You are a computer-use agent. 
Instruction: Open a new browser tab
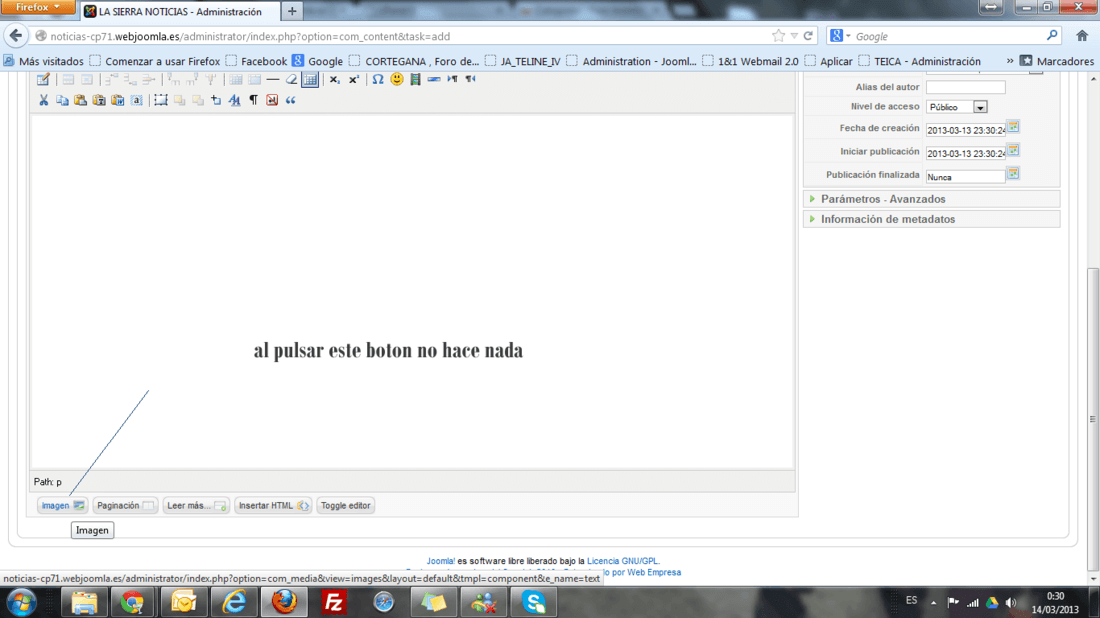point(292,11)
